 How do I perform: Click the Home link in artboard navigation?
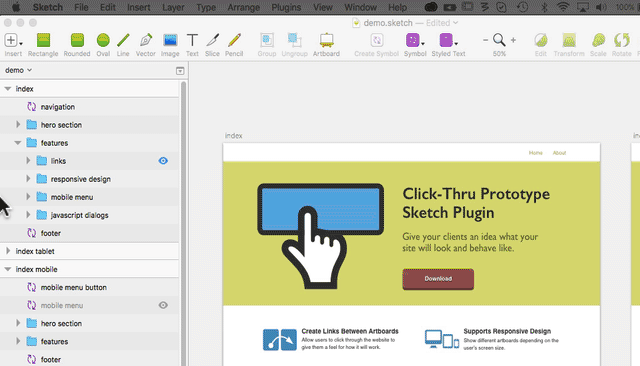536,153
